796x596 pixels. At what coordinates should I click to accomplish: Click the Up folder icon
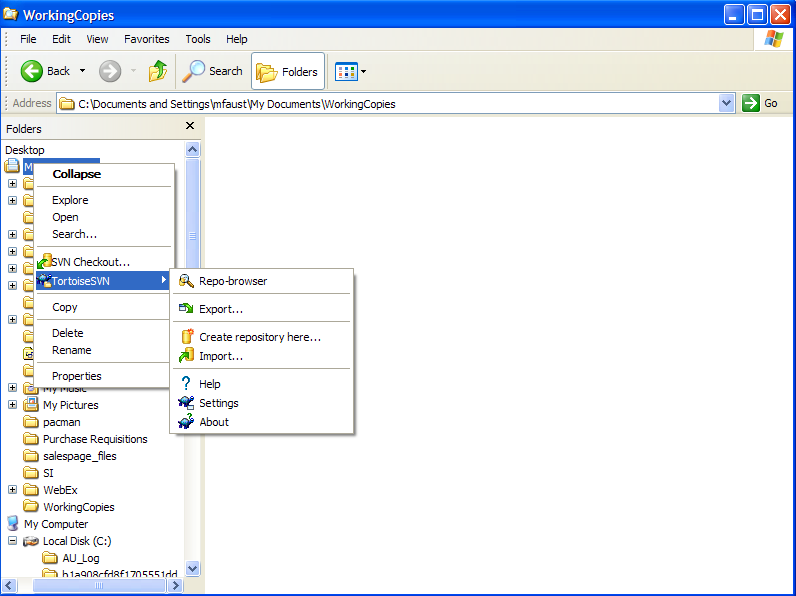[x=158, y=71]
